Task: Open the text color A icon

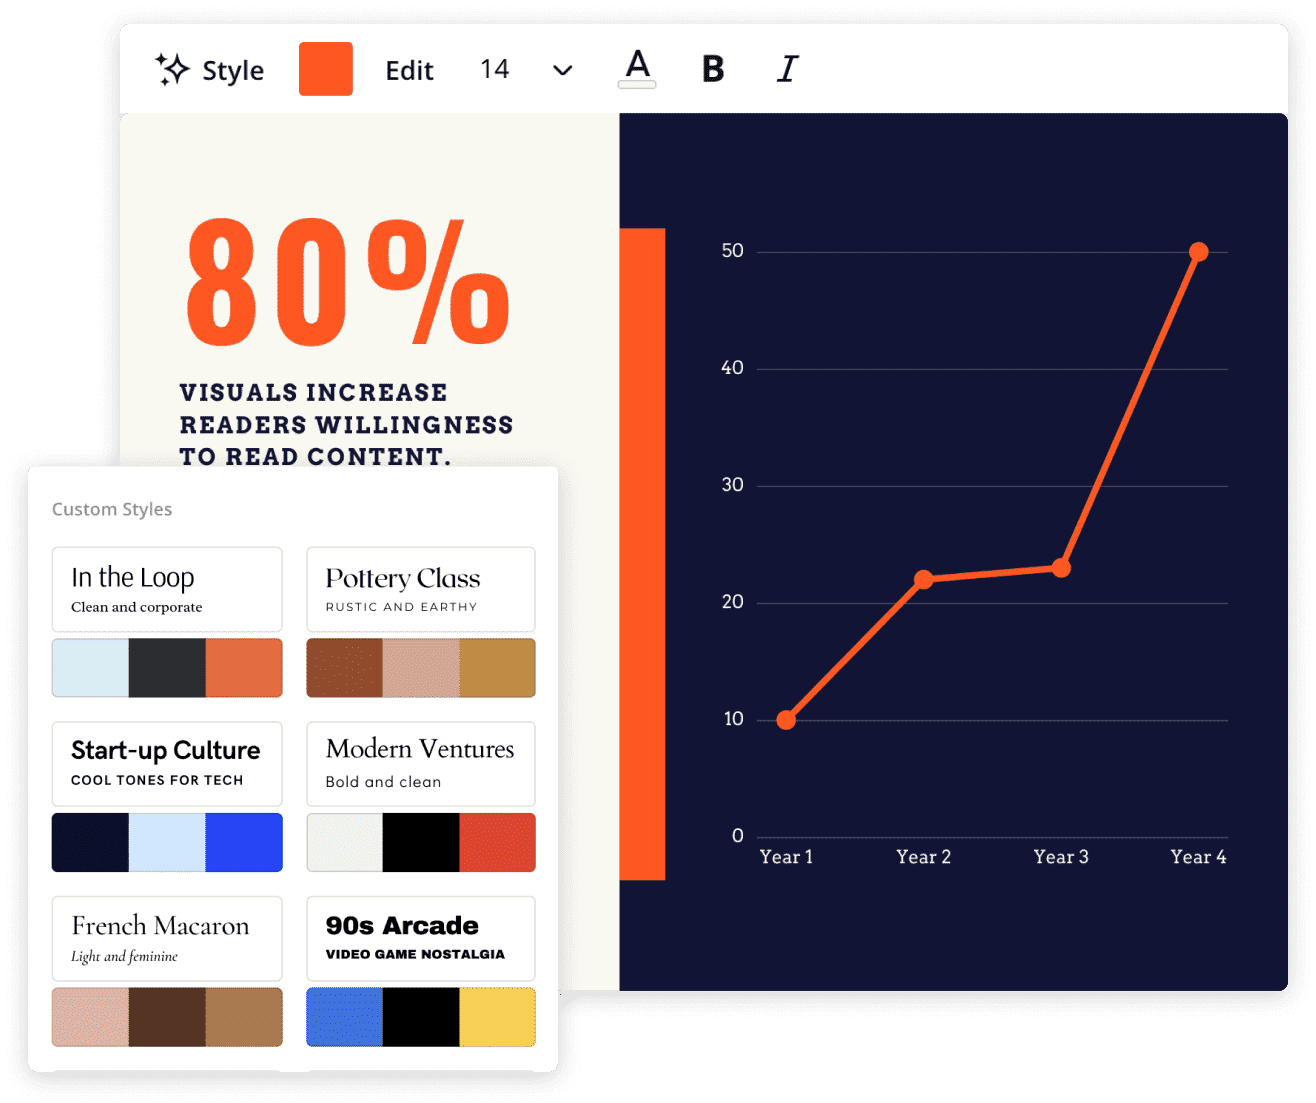Action: [x=637, y=69]
